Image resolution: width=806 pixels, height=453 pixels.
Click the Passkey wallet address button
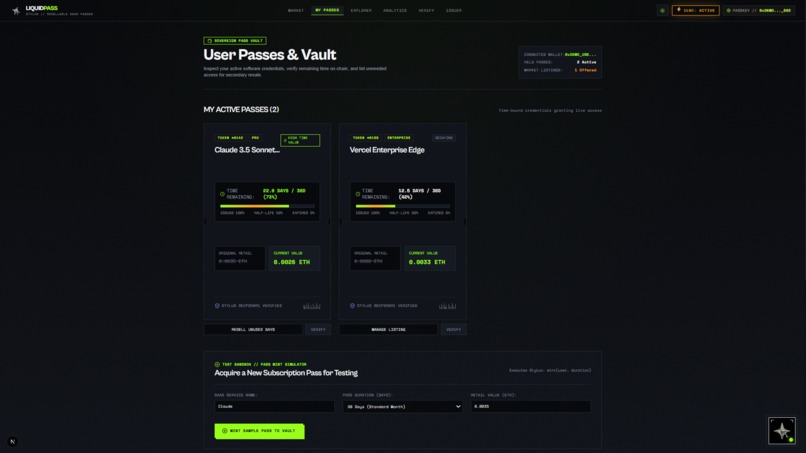click(759, 10)
